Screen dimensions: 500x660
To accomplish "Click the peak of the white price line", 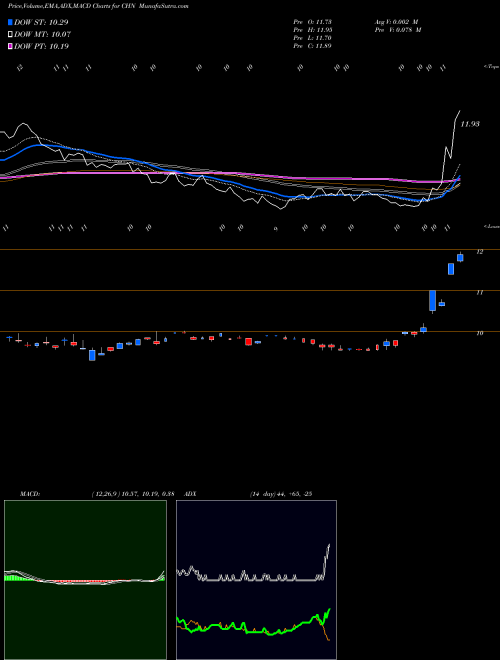I will tap(460, 111).
